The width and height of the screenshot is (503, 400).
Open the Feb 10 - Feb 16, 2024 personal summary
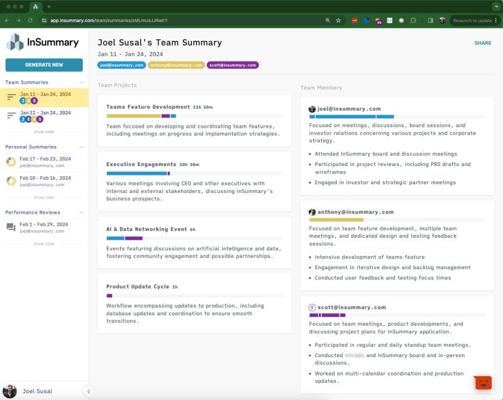44,181
